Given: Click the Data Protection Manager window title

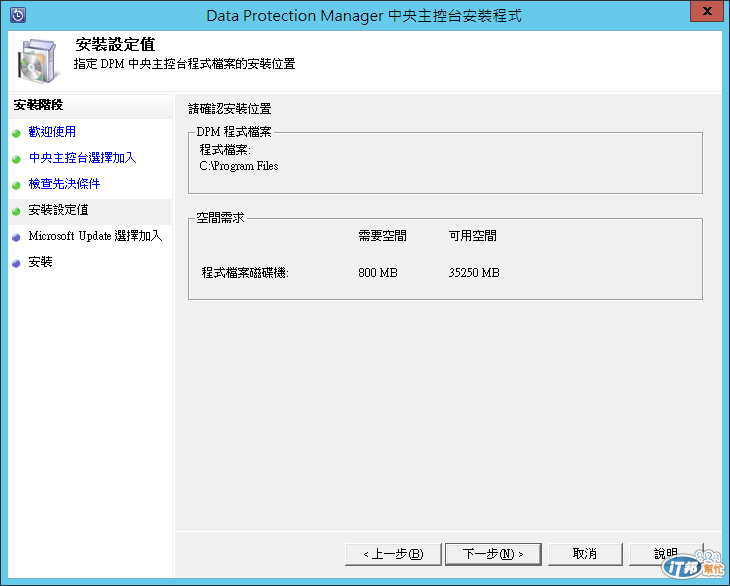Looking at the screenshot, I should (x=364, y=15).
